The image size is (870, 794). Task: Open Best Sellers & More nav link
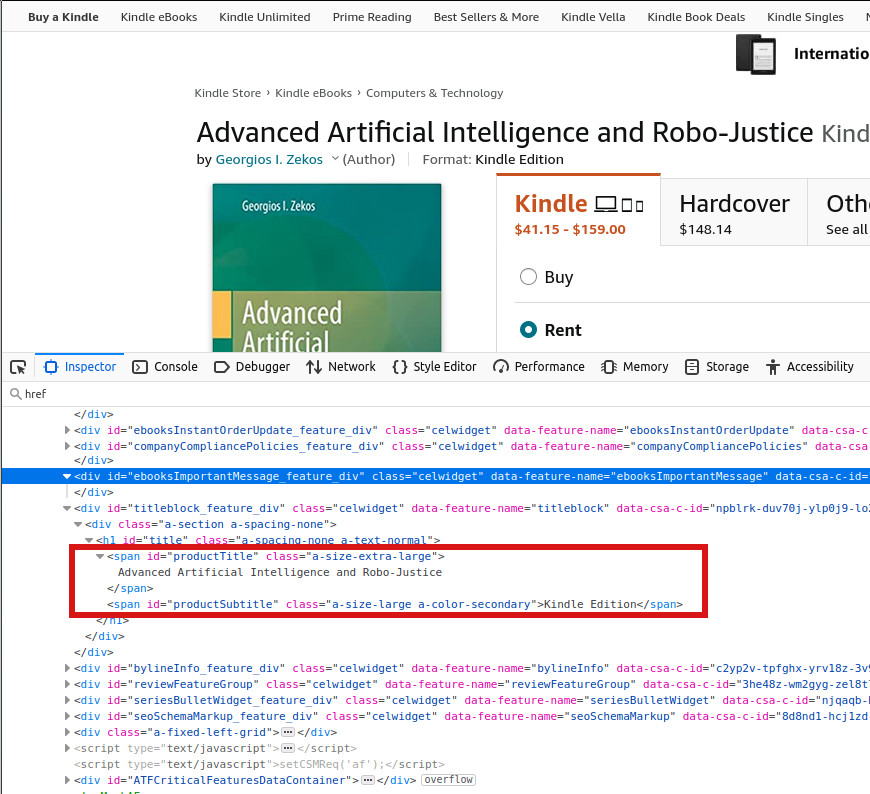coord(486,17)
